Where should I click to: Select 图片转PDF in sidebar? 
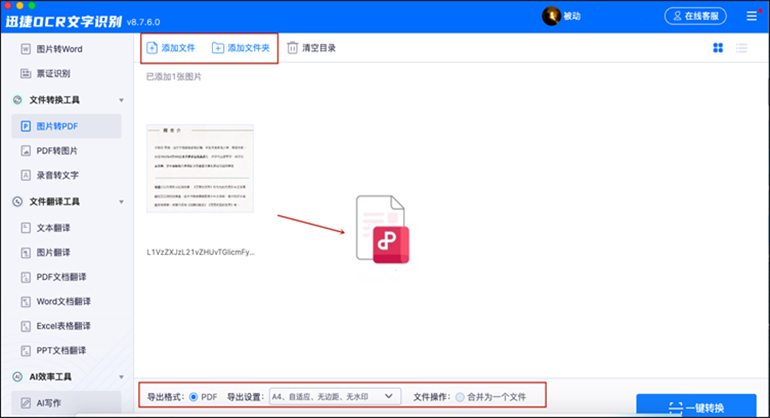tap(66, 126)
